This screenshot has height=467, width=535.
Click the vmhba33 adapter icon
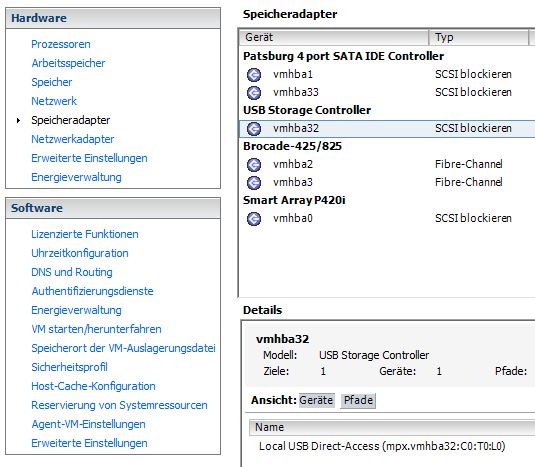tap(254, 92)
